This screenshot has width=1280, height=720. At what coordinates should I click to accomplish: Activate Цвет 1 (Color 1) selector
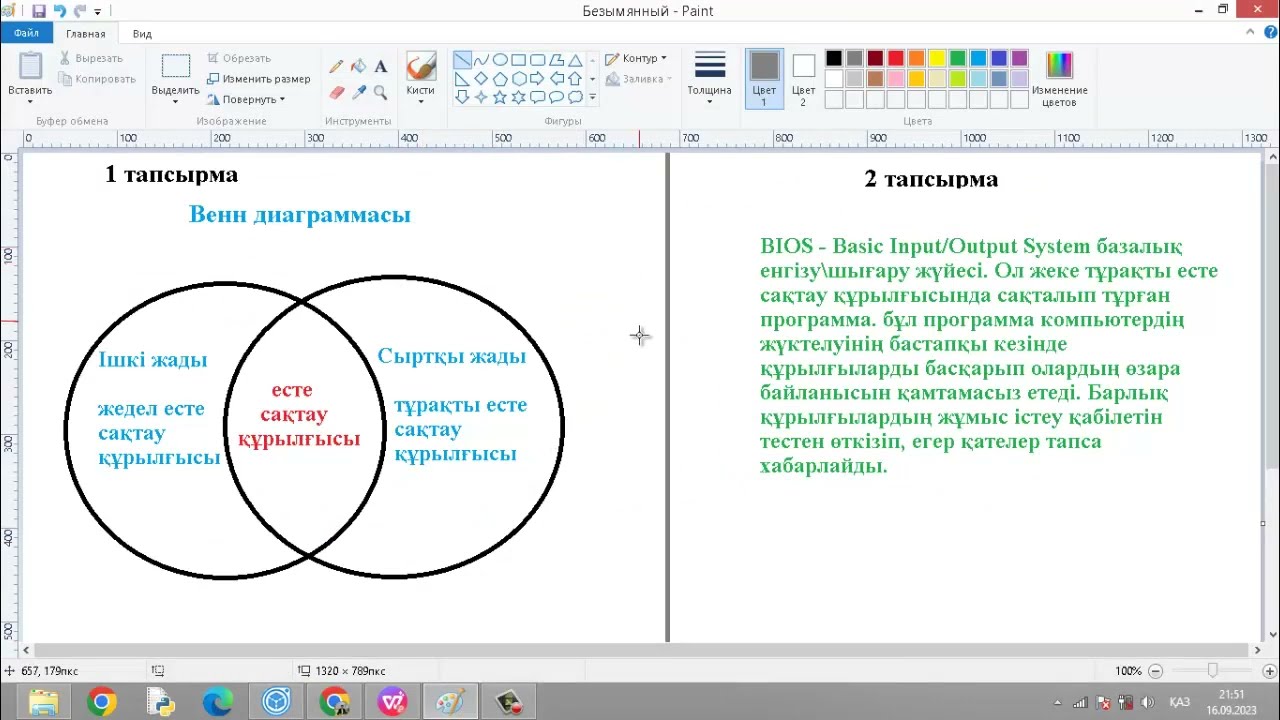tap(764, 79)
